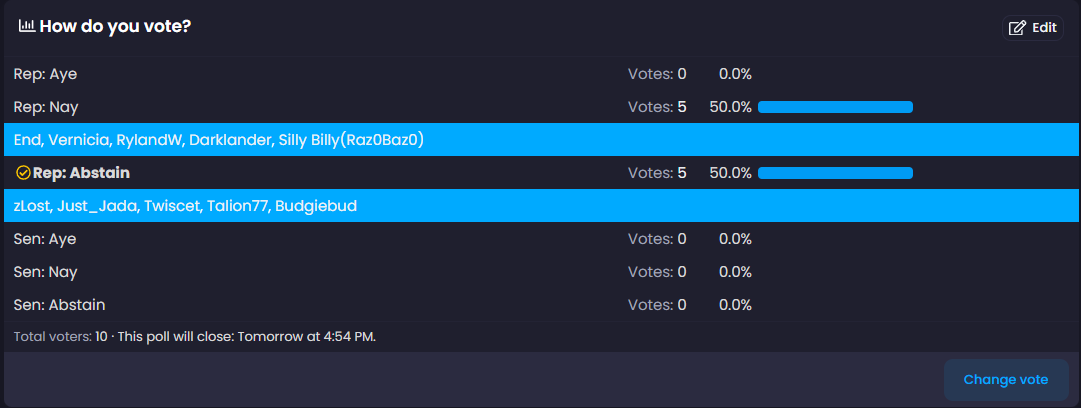Click the Rep: Abstain voter names list
The height and width of the screenshot is (408, 1081).
[x=186, y=206]
